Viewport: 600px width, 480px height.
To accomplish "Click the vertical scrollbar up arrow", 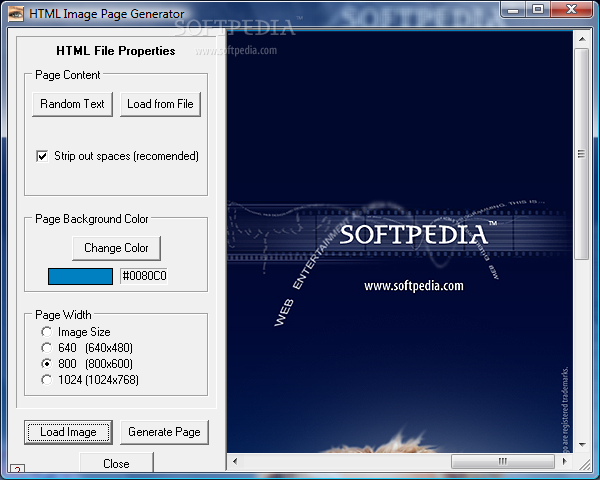I will pyautogui.click(x=582, y=39).
